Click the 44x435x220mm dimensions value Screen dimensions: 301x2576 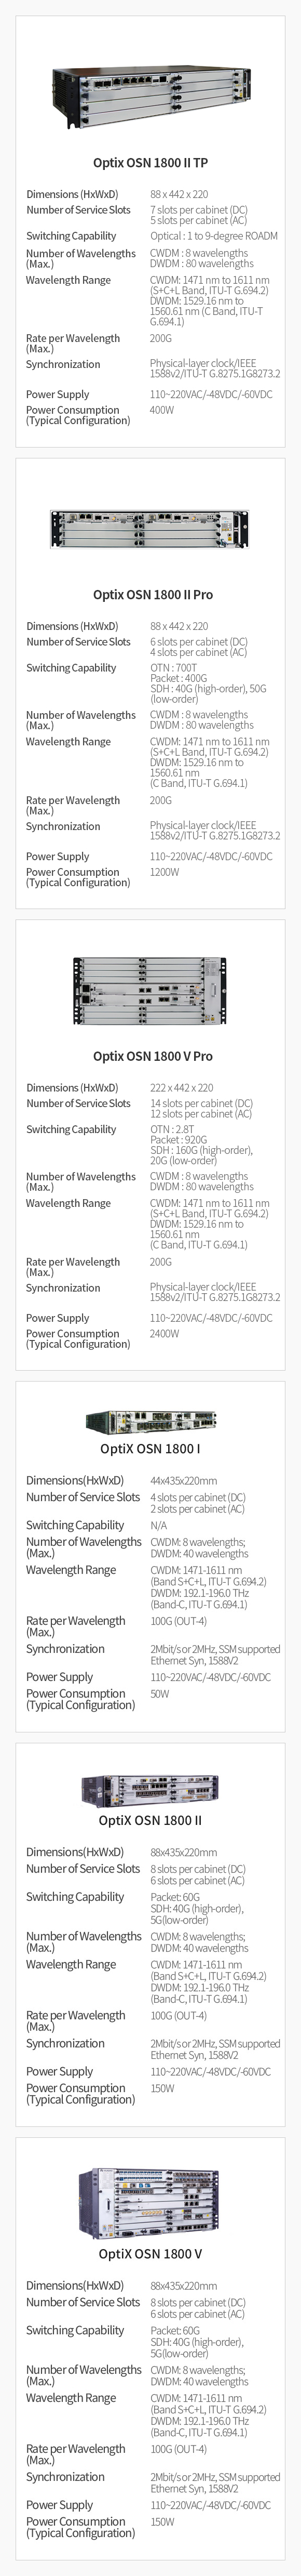(x=184, y=1480)
